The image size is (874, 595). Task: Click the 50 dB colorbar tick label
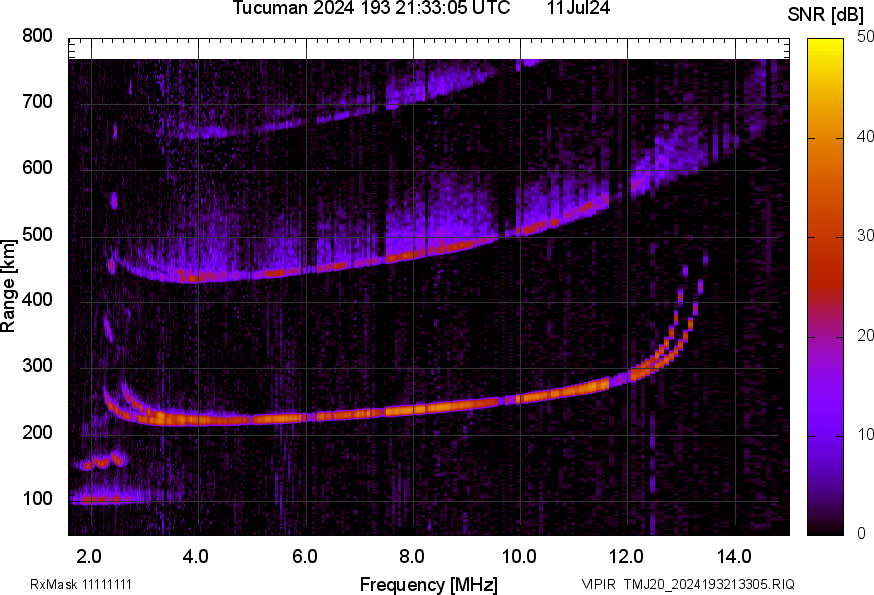point(865,37)
